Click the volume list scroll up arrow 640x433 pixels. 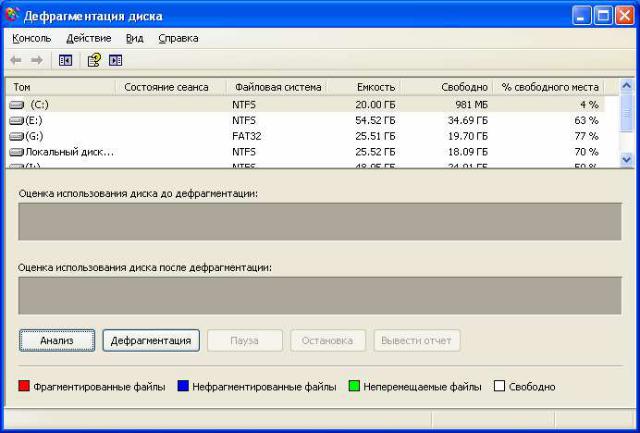click(626, 85)
